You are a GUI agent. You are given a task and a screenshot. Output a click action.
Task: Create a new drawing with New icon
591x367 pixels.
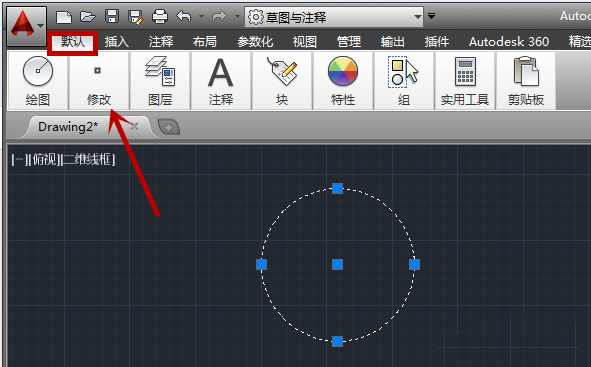coord(64,17)
